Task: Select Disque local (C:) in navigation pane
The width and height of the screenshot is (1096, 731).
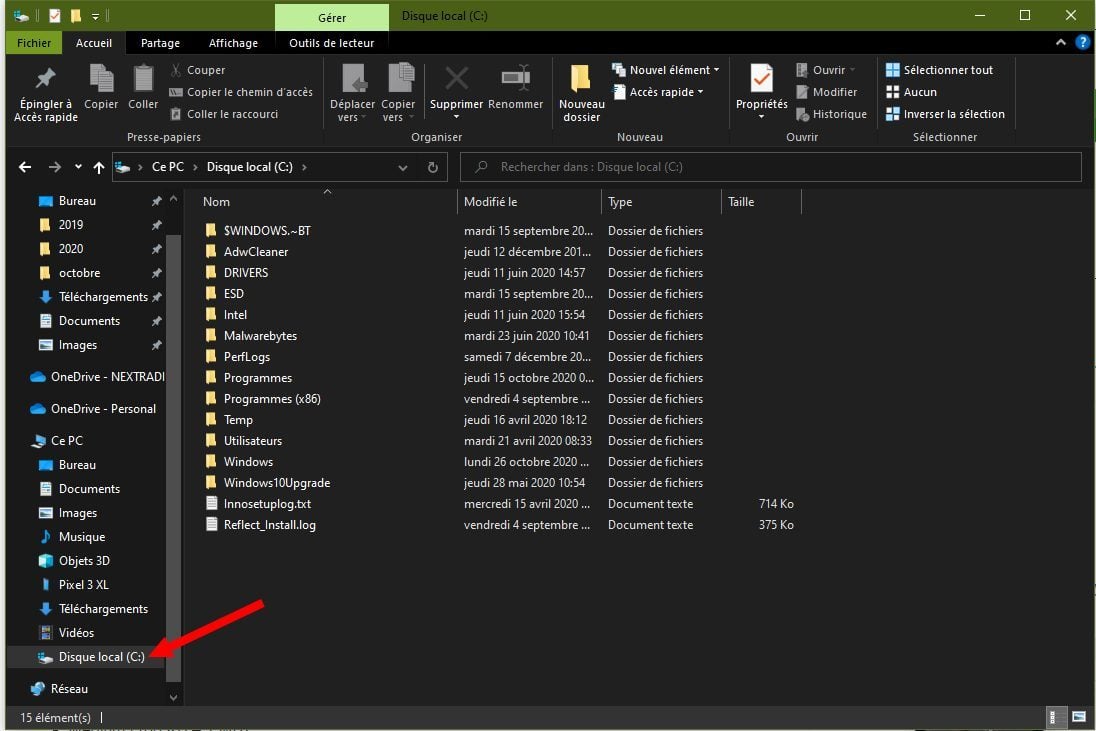Action: click(101, 657)
